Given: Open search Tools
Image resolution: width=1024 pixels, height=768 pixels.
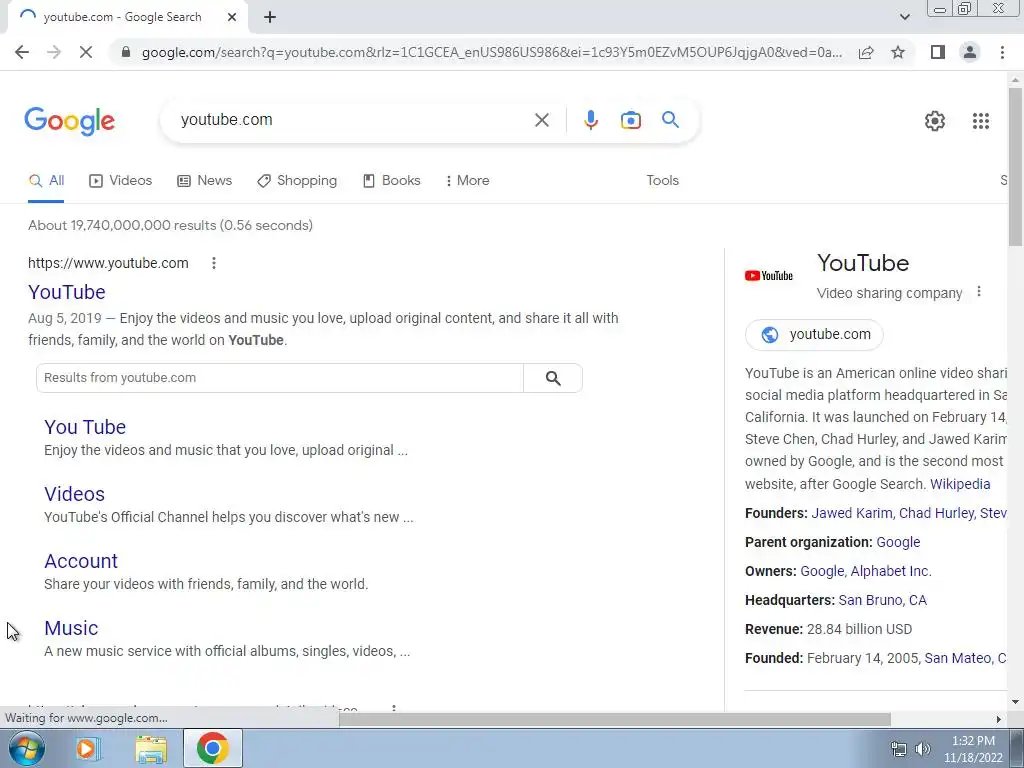Looking at the screenshot, I should pyautogui.click(x=662, y=181).
